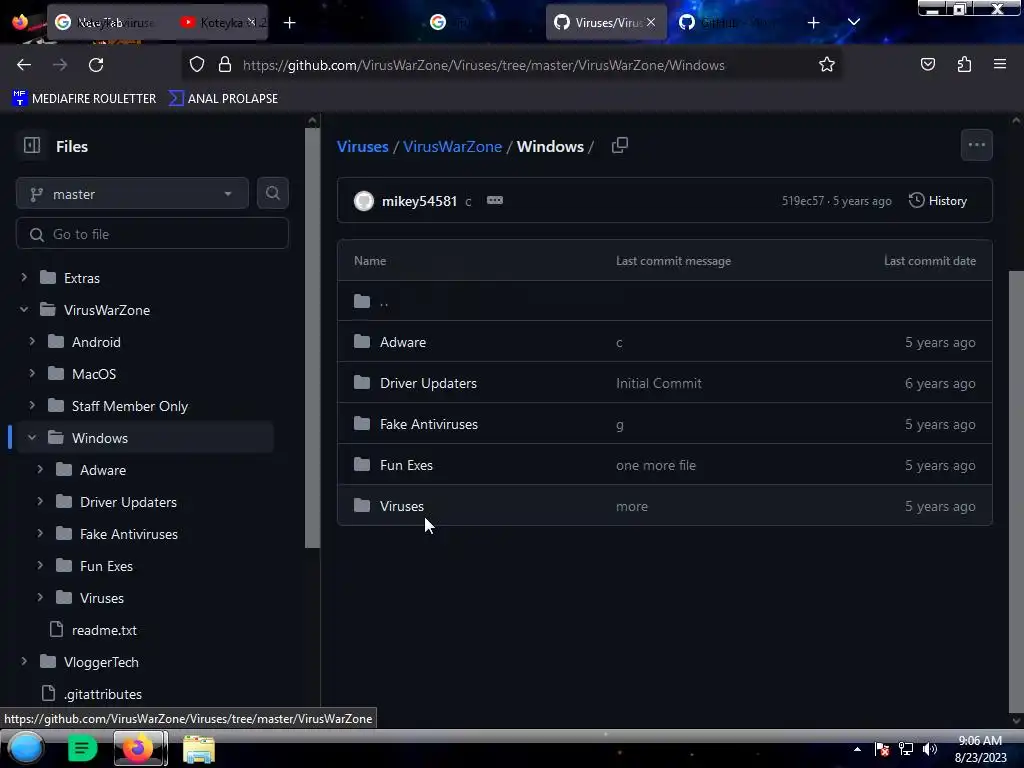Open the list all tabs chevron
Viewport: 1024px width, 768px height.
[x=854, y=22]
